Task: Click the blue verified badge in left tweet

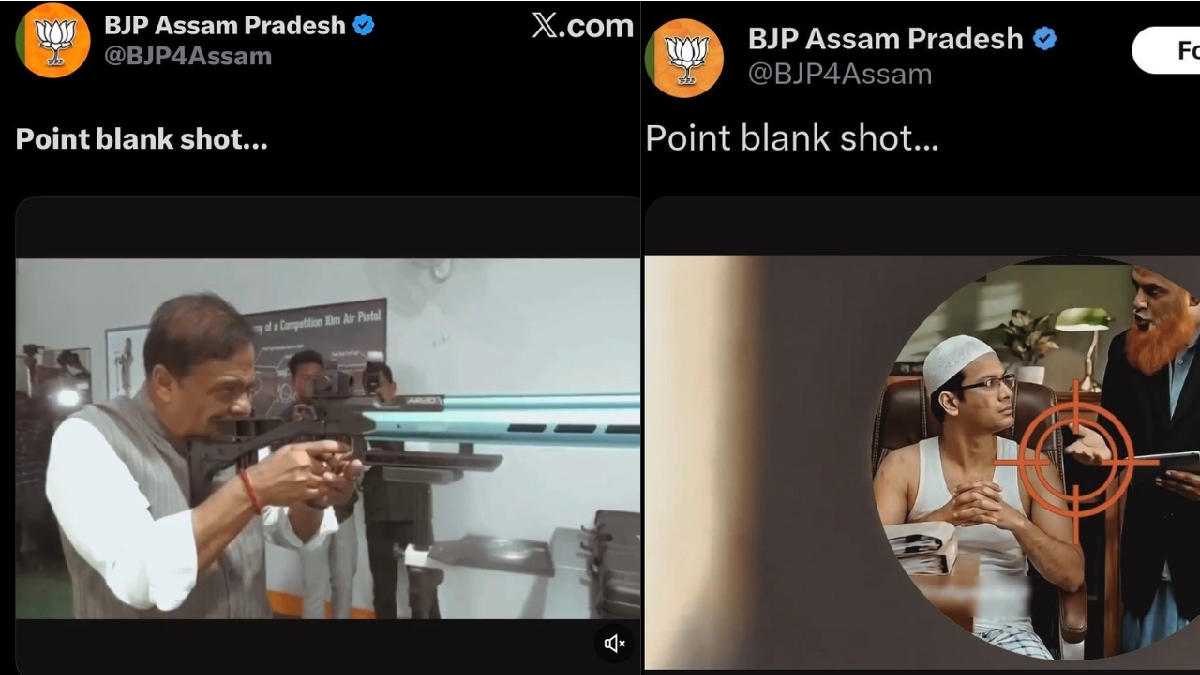Action: (x=364, y=26)
